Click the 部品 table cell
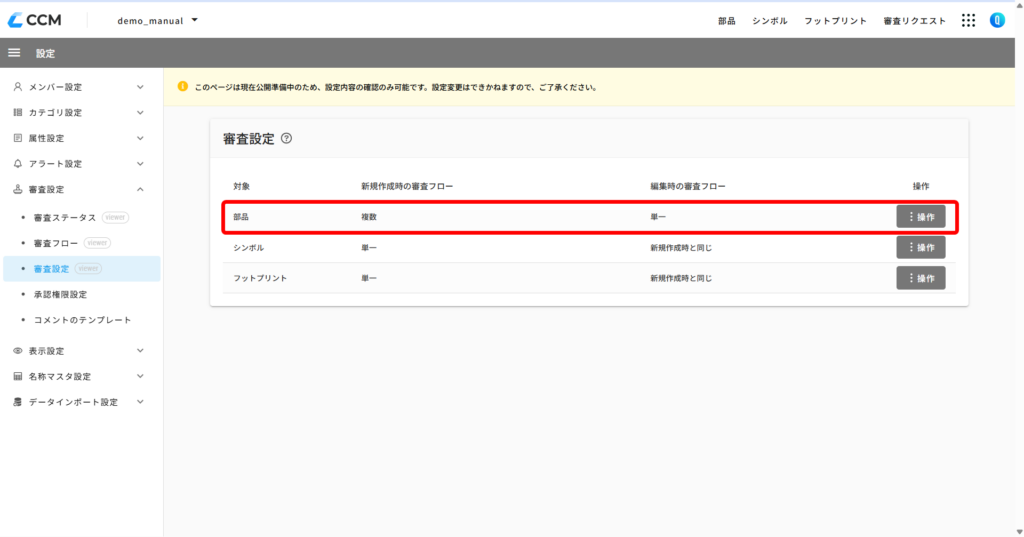 (x=241, y=217)
